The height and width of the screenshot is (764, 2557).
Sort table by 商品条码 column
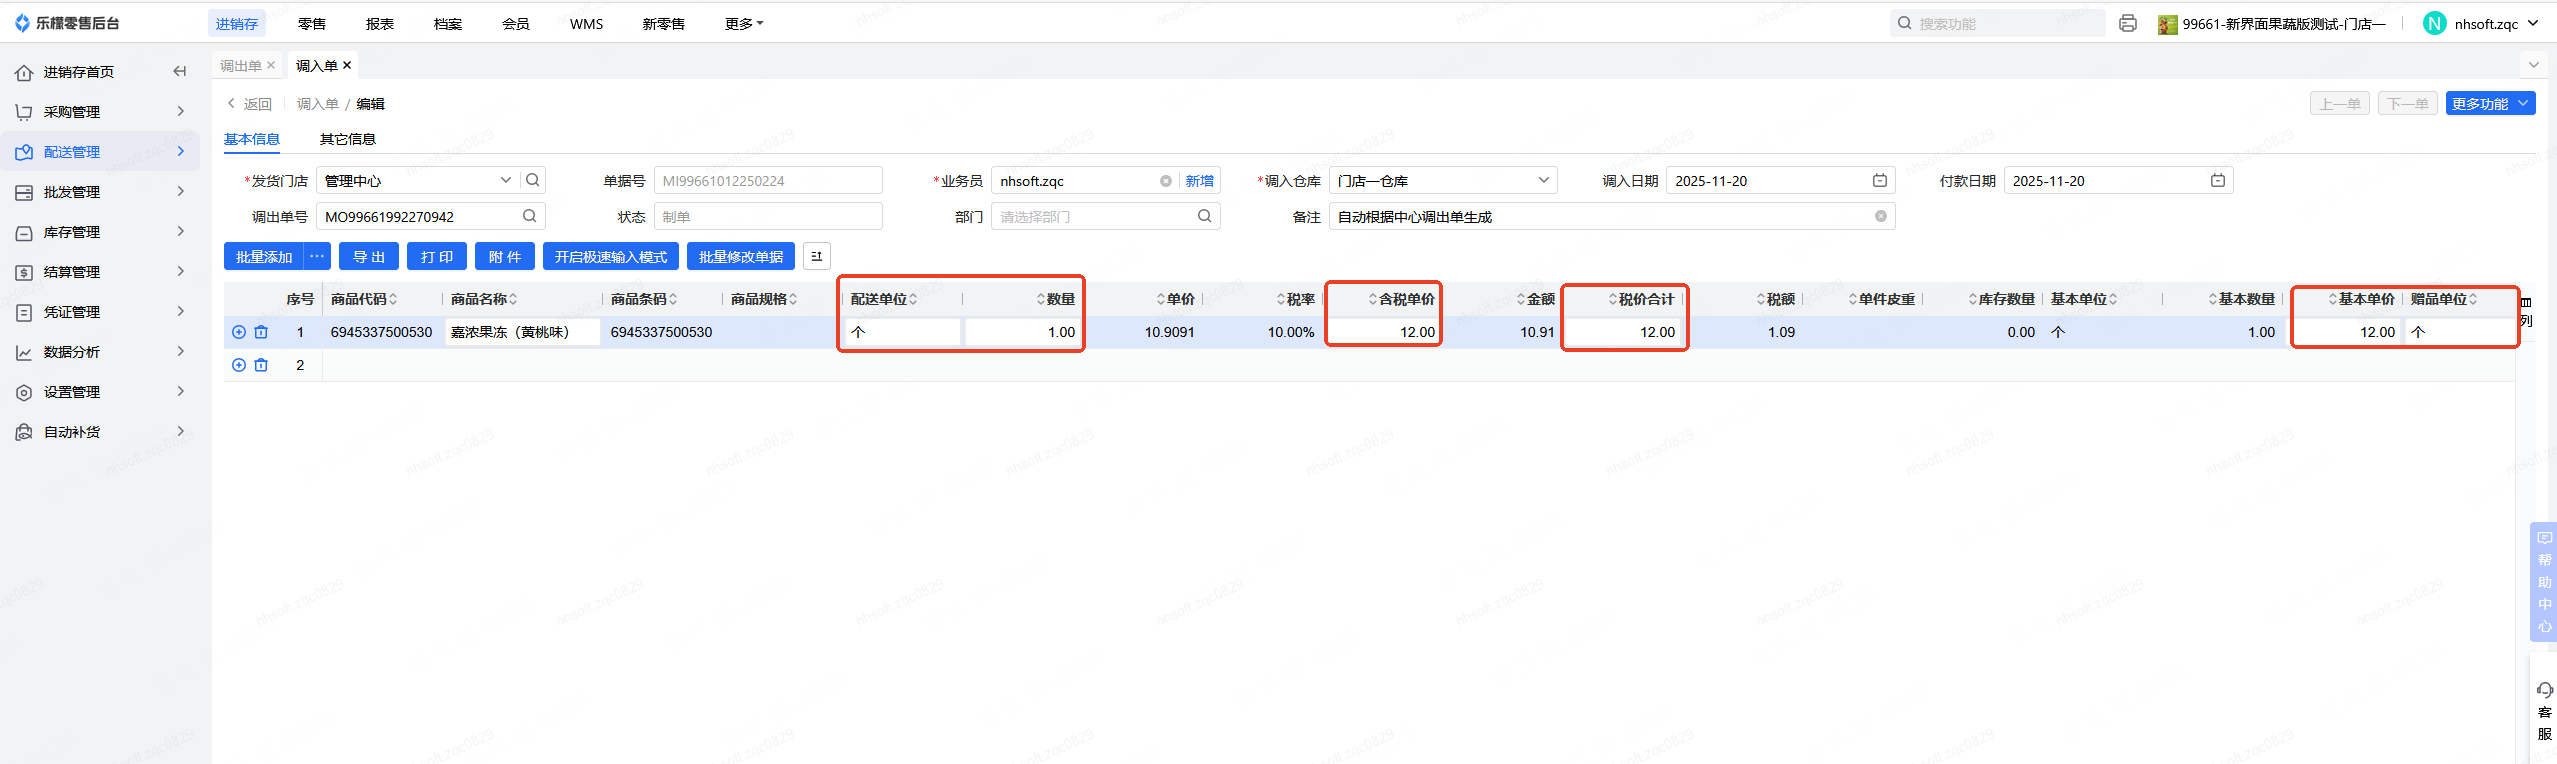[673, 299]
